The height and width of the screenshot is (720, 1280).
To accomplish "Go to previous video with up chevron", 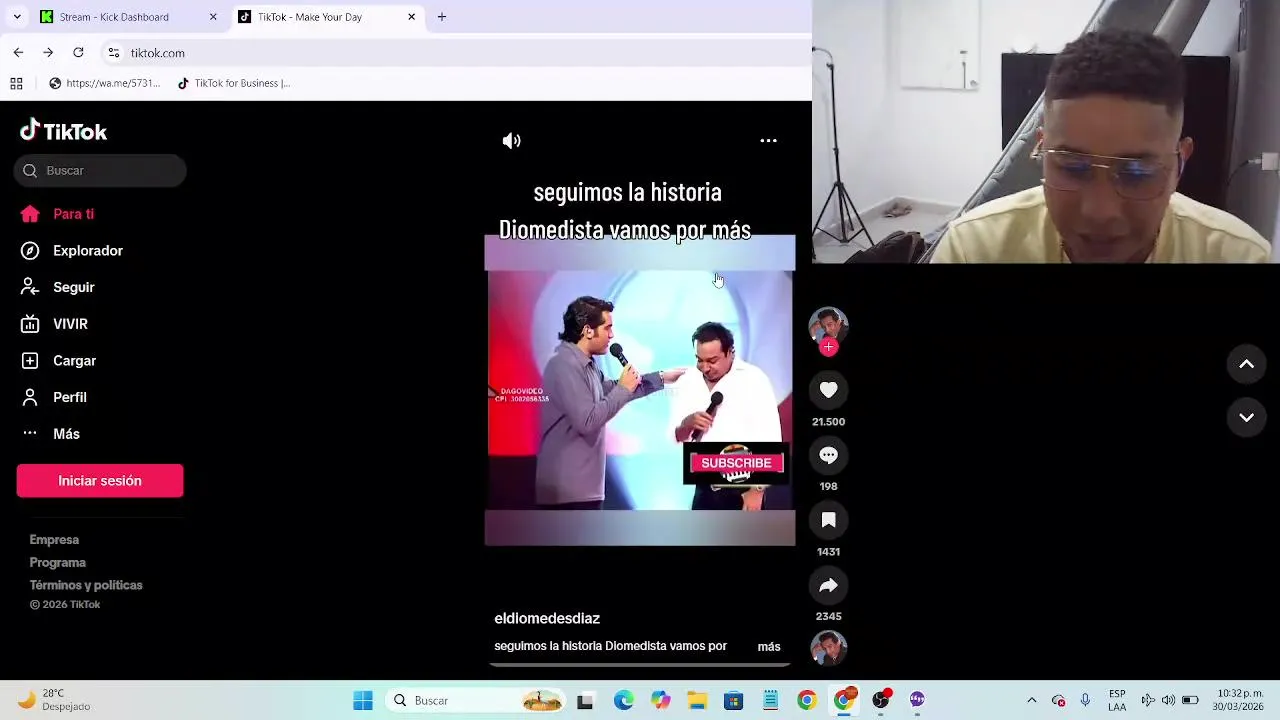I will 1246,364.
